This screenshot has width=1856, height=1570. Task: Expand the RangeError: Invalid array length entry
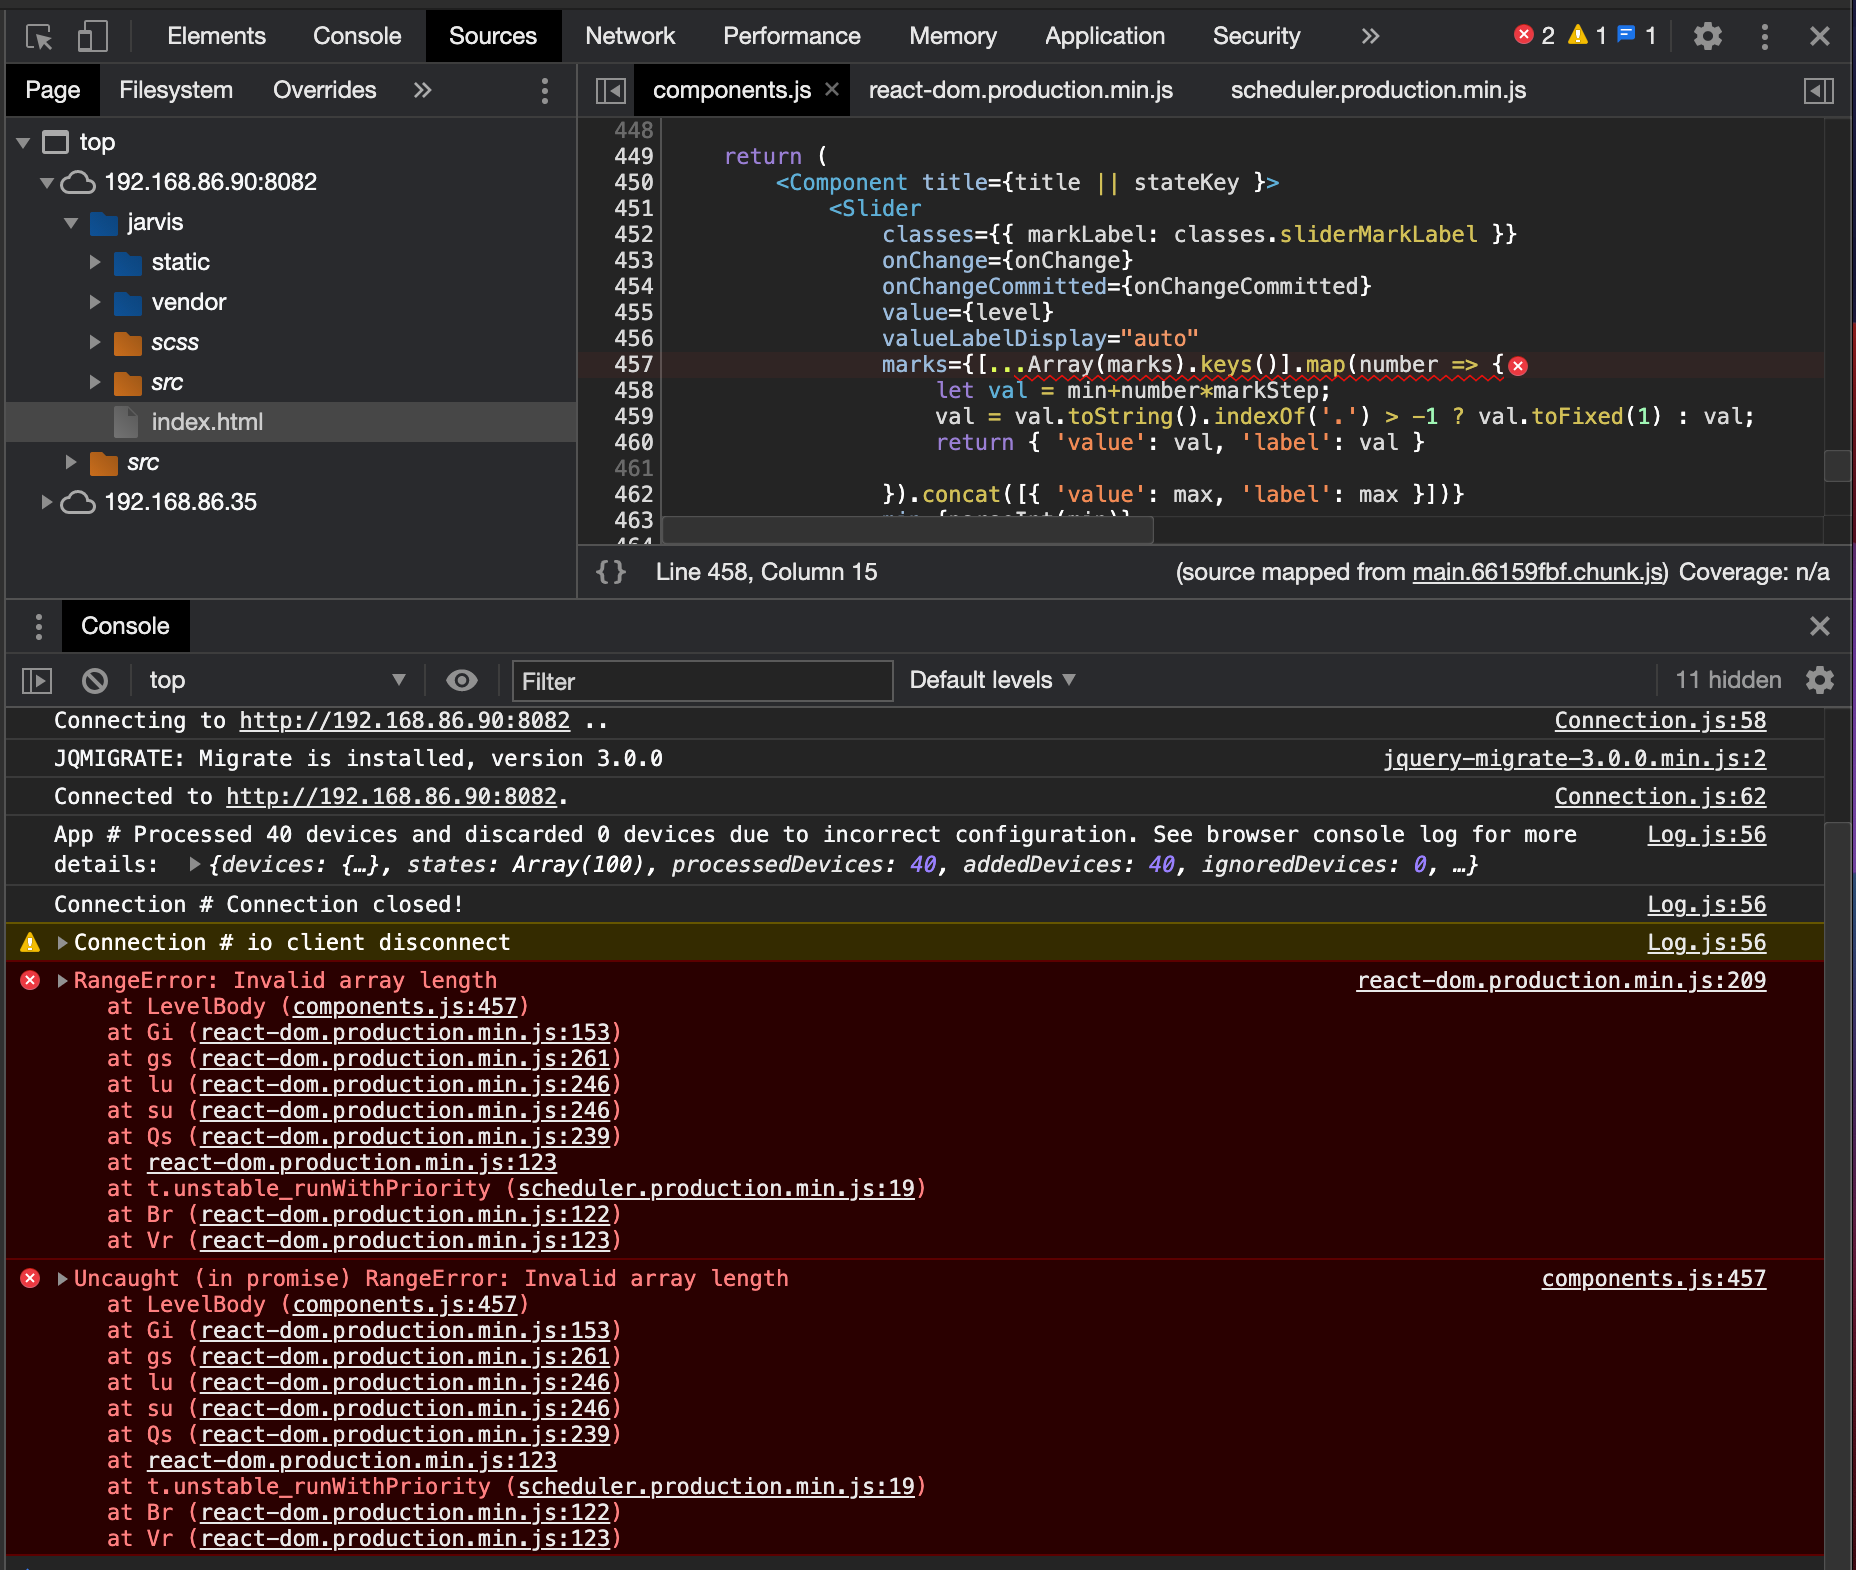(x=62, y=981)
